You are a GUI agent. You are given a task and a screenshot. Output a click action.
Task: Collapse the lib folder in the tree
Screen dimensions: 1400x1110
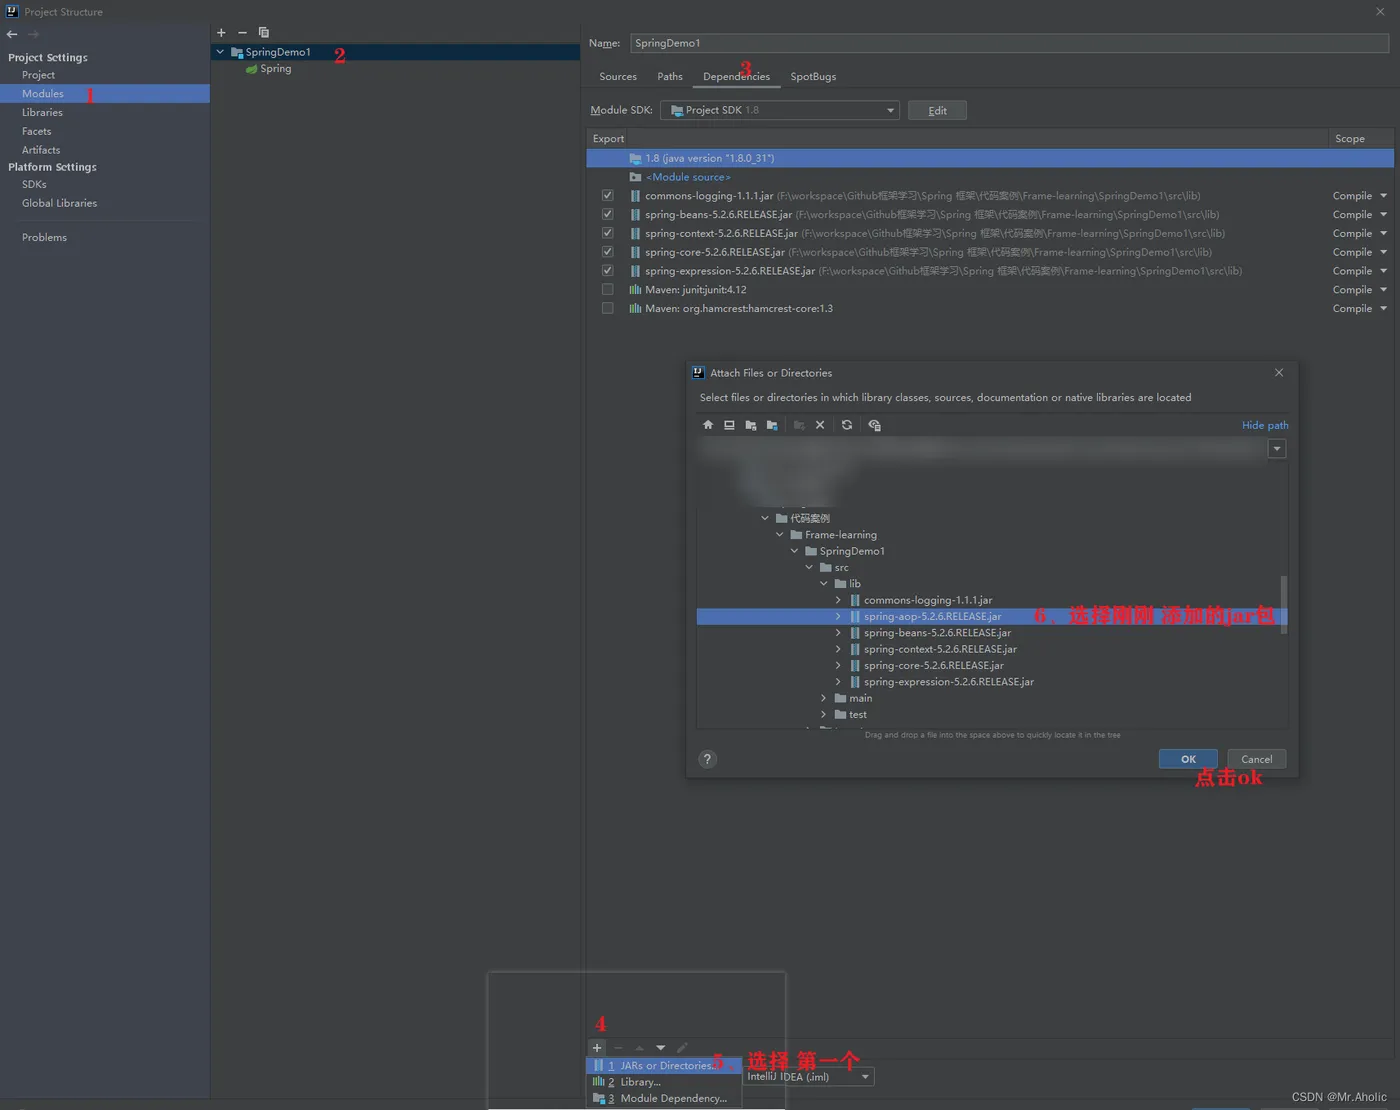point(824,584)
